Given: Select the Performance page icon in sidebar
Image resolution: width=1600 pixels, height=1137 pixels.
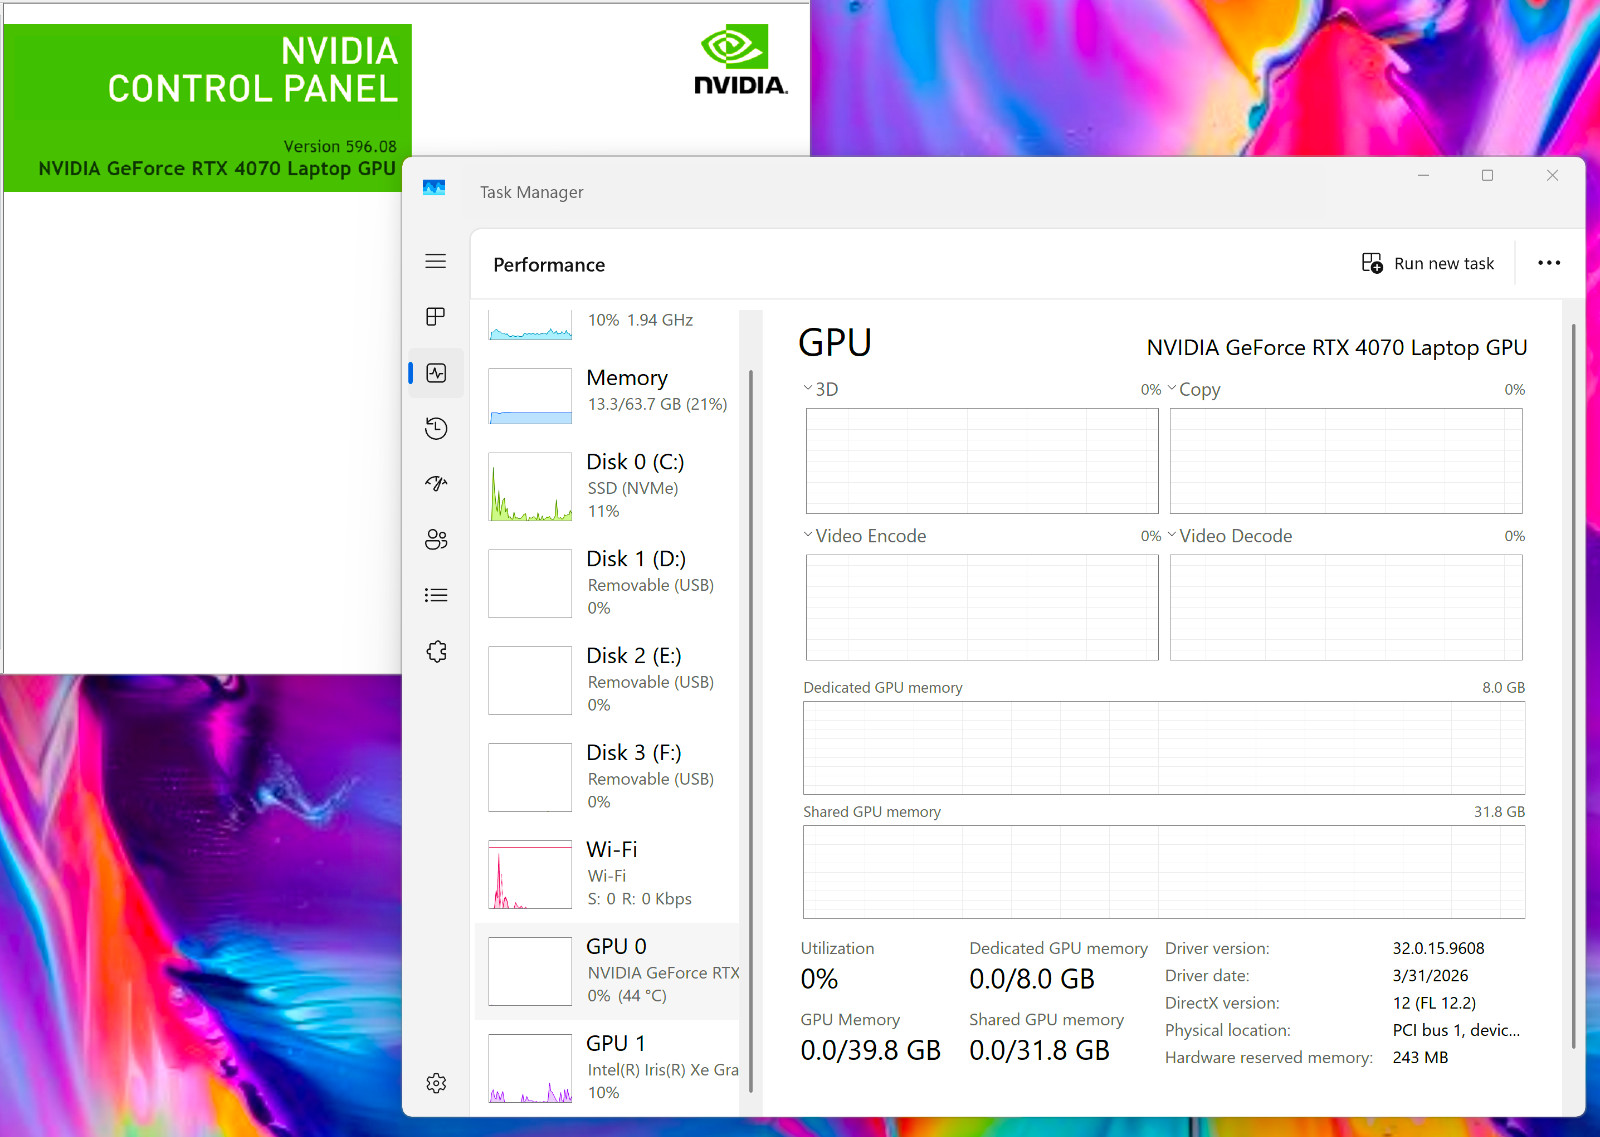Looking at the screenshot, I should click(436, 373).
